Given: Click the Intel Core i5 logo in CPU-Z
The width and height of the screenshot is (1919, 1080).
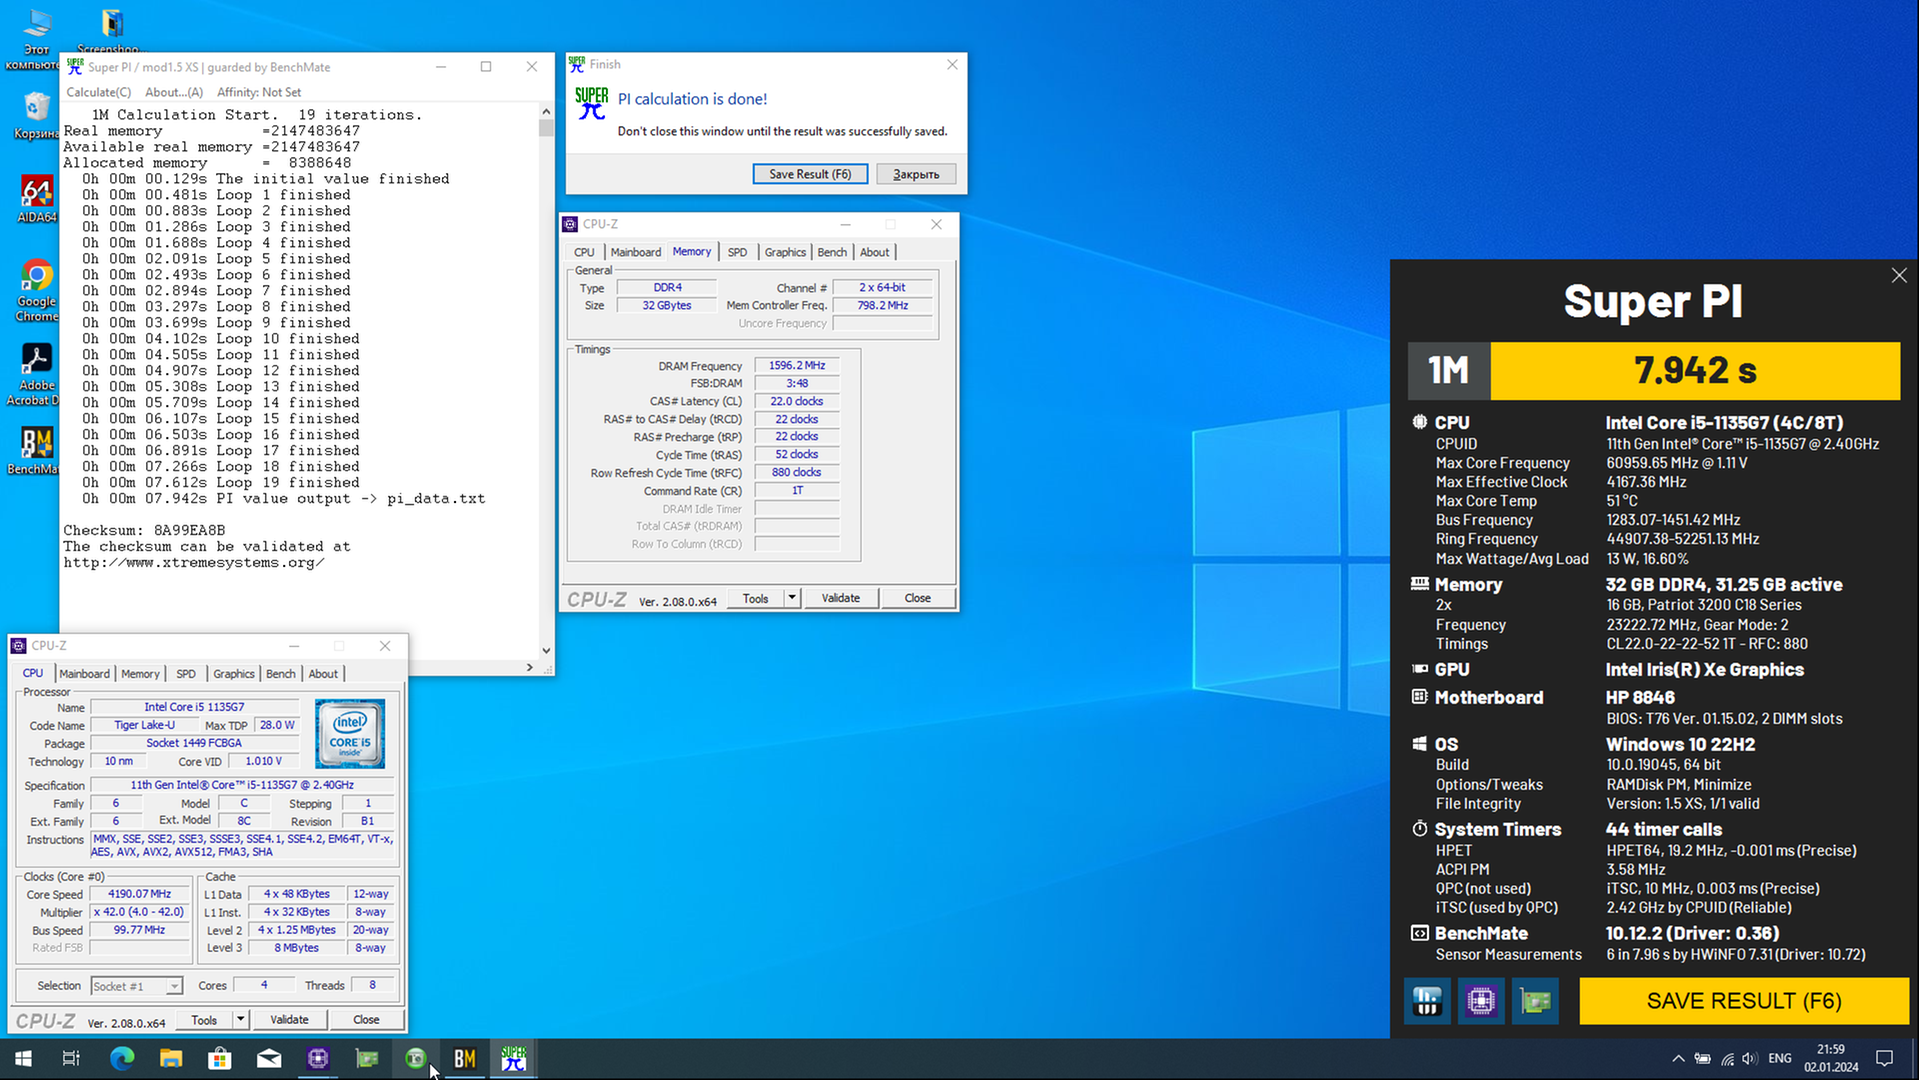Looking at the screenshot, I should coord(350,734).
